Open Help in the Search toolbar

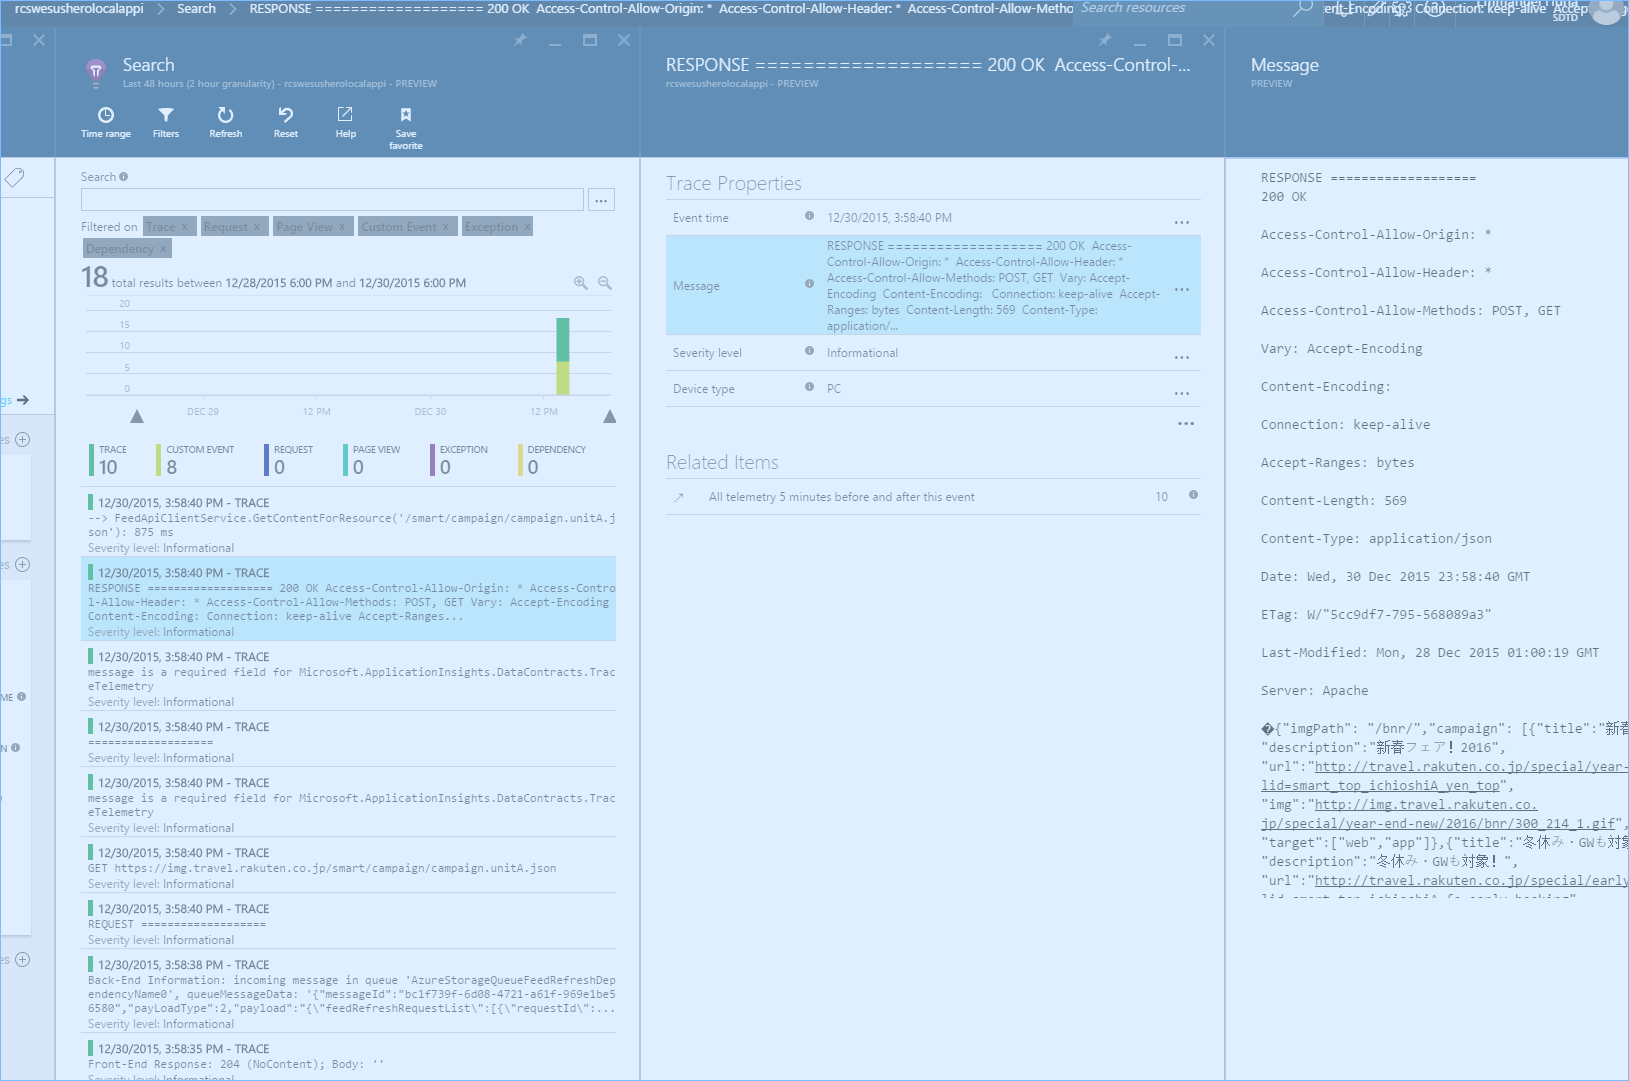[345, 122]
